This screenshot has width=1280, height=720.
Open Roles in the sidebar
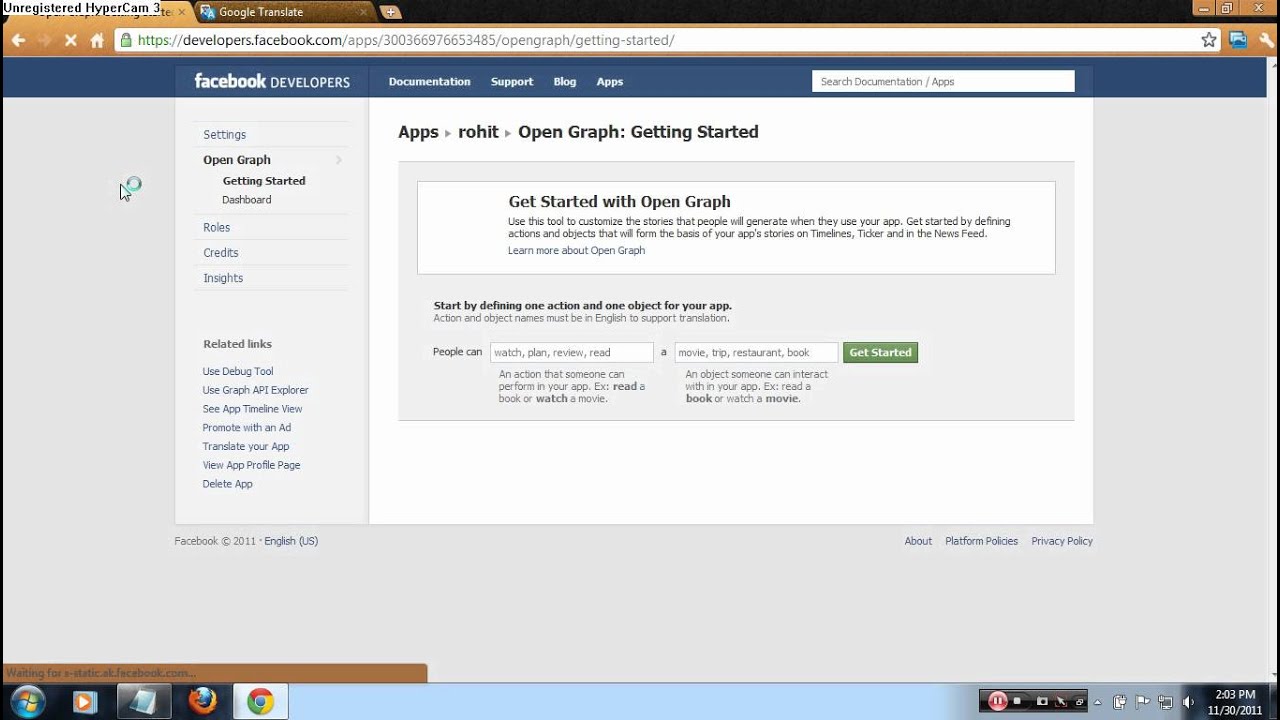217,228
